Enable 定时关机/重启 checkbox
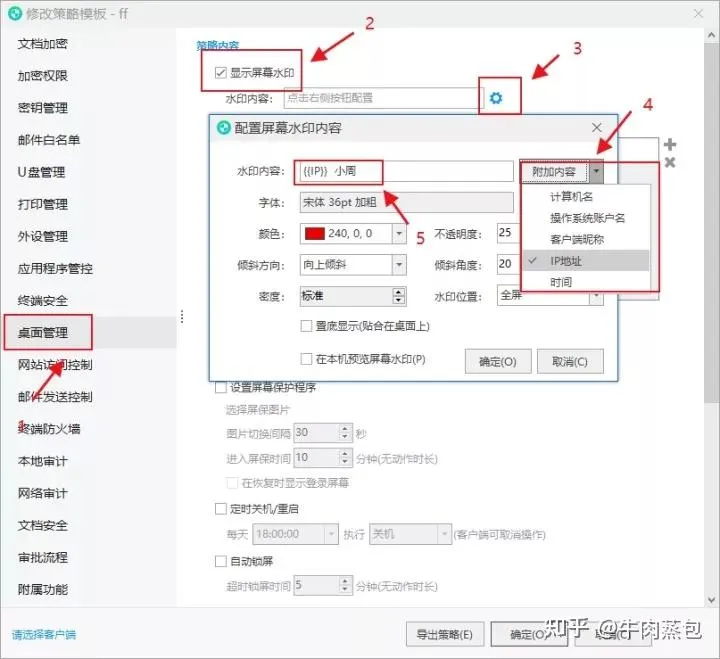 [x=221, y=509]
